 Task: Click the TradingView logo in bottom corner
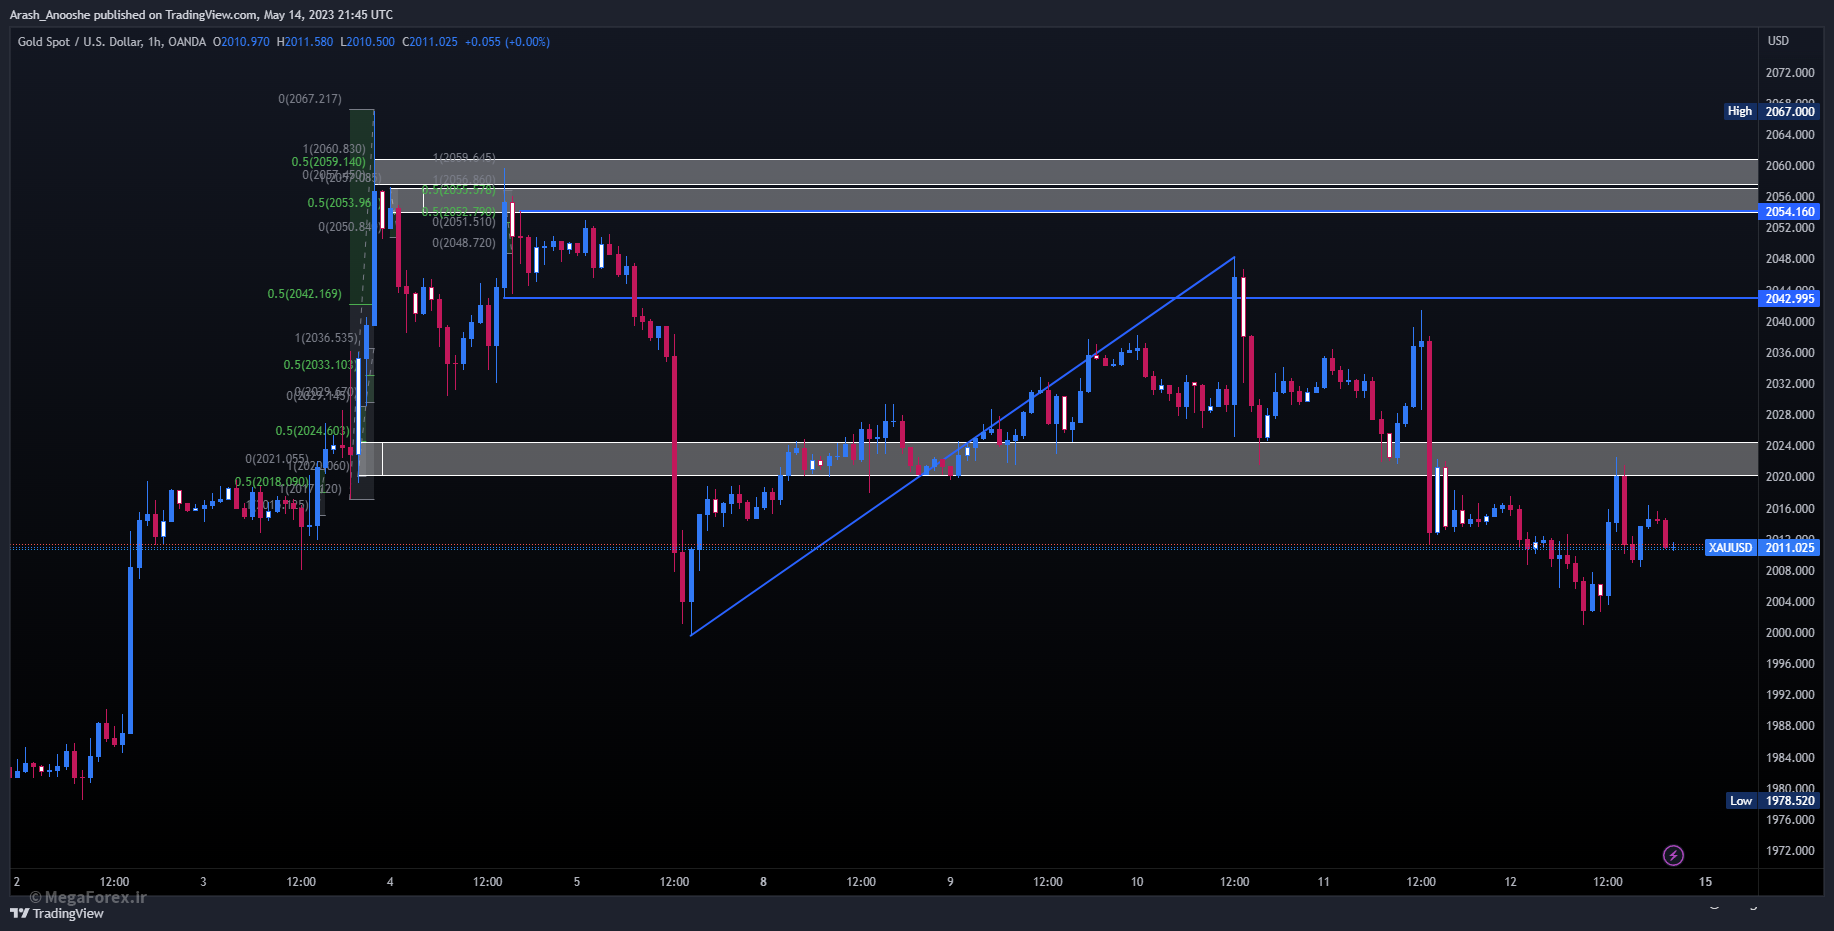tap(57, 913)
